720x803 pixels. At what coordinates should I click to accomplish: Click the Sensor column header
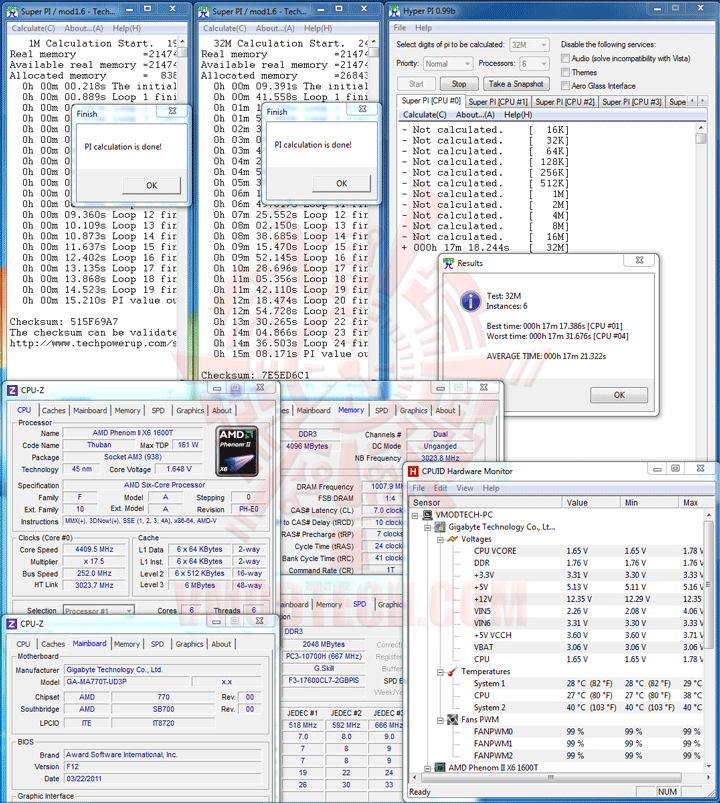(x=485, y=502)
